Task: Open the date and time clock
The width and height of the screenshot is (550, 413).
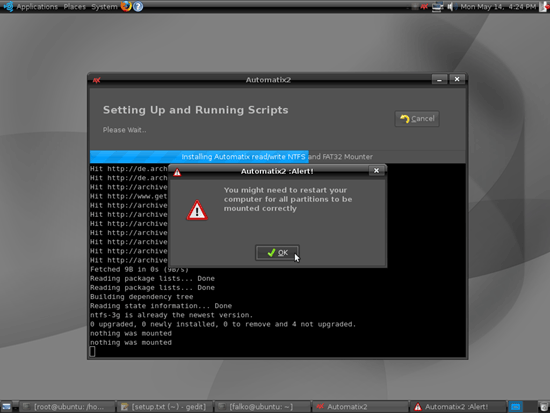Action: [498, 7]
